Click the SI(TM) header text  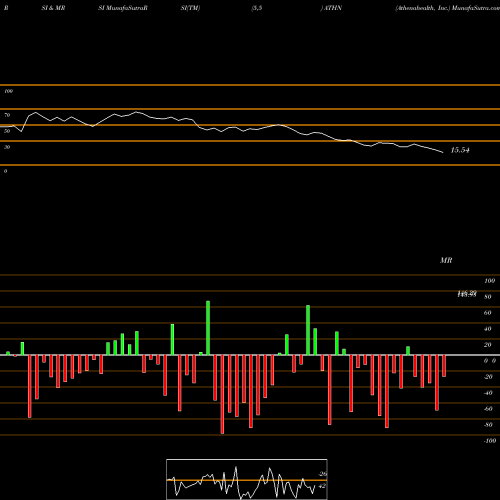190,8
